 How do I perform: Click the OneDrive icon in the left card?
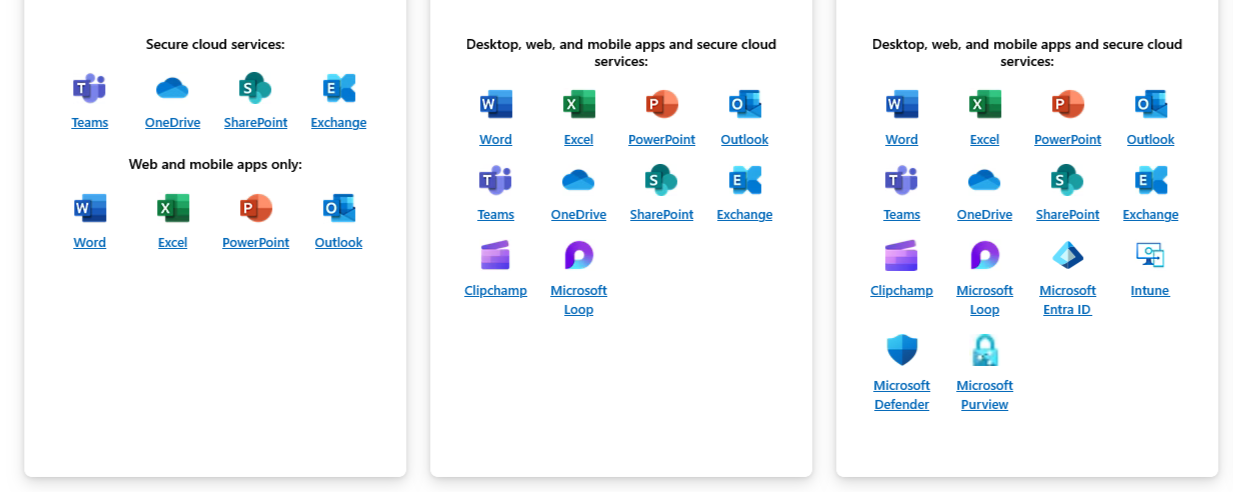point(173,88)
